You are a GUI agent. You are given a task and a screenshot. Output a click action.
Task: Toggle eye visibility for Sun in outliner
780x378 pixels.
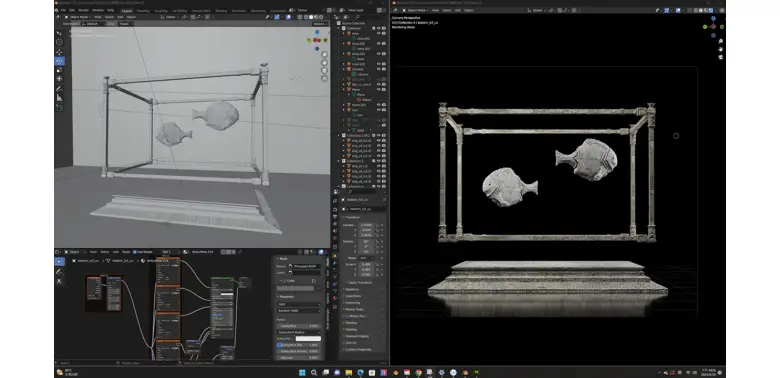[379, 109]
